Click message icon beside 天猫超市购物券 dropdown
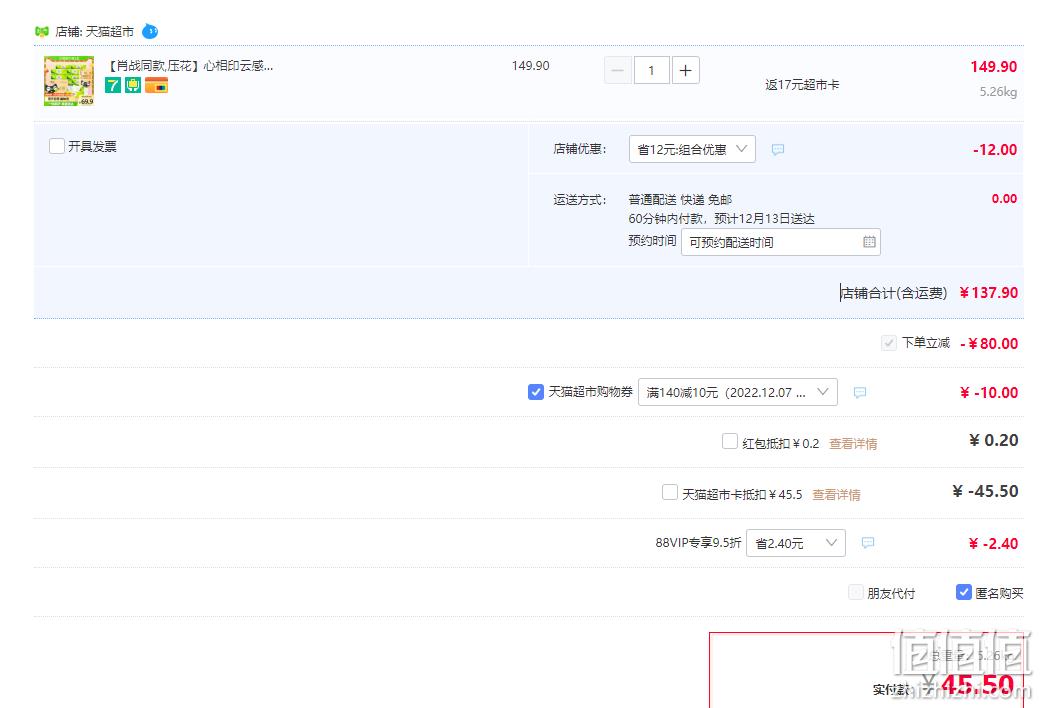1041x708 pixels. [x=860, y=393]
